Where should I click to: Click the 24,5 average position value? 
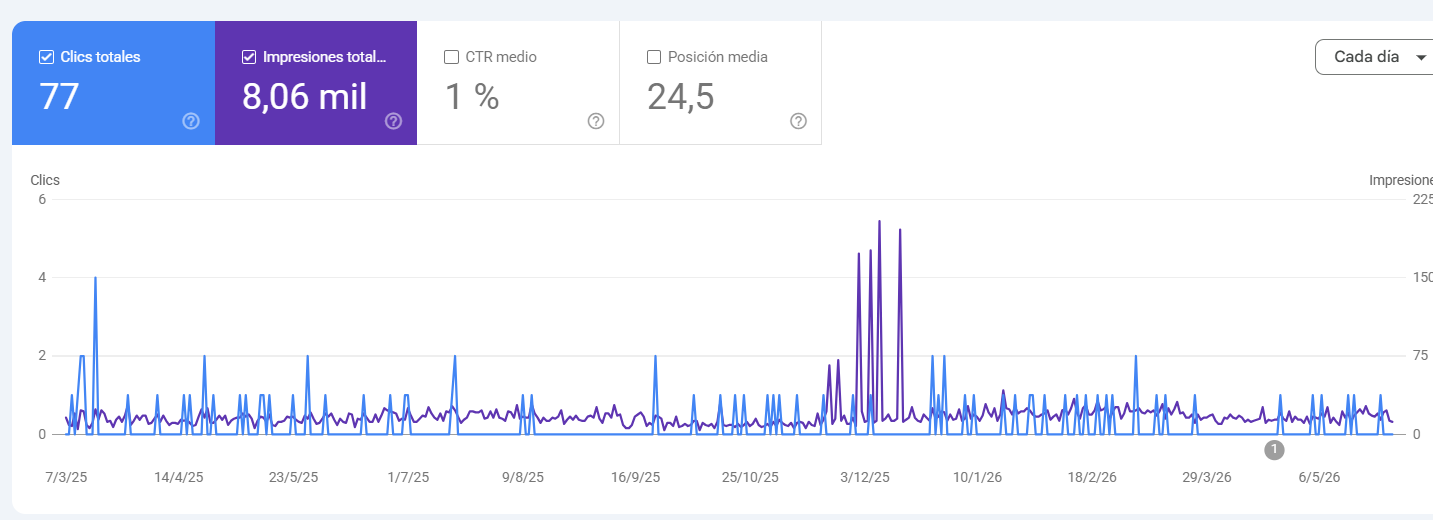[680, 97]
